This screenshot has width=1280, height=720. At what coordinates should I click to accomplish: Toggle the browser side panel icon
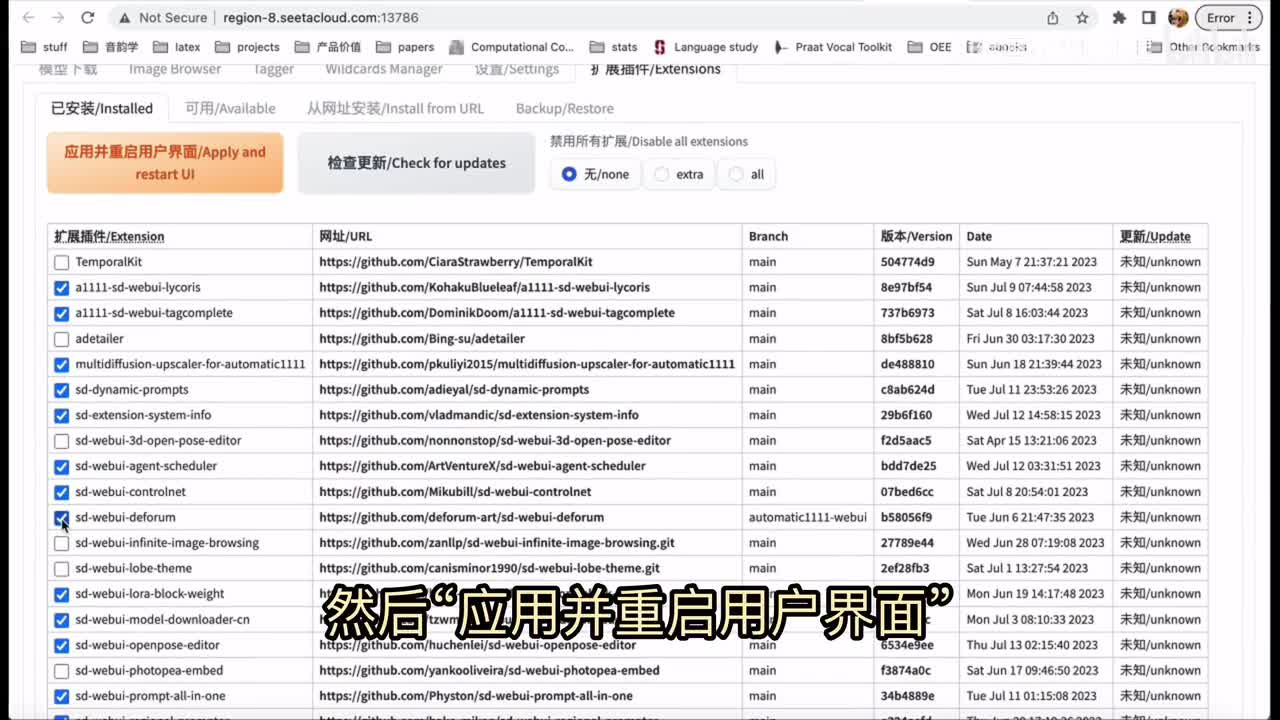click(1149, 18)
